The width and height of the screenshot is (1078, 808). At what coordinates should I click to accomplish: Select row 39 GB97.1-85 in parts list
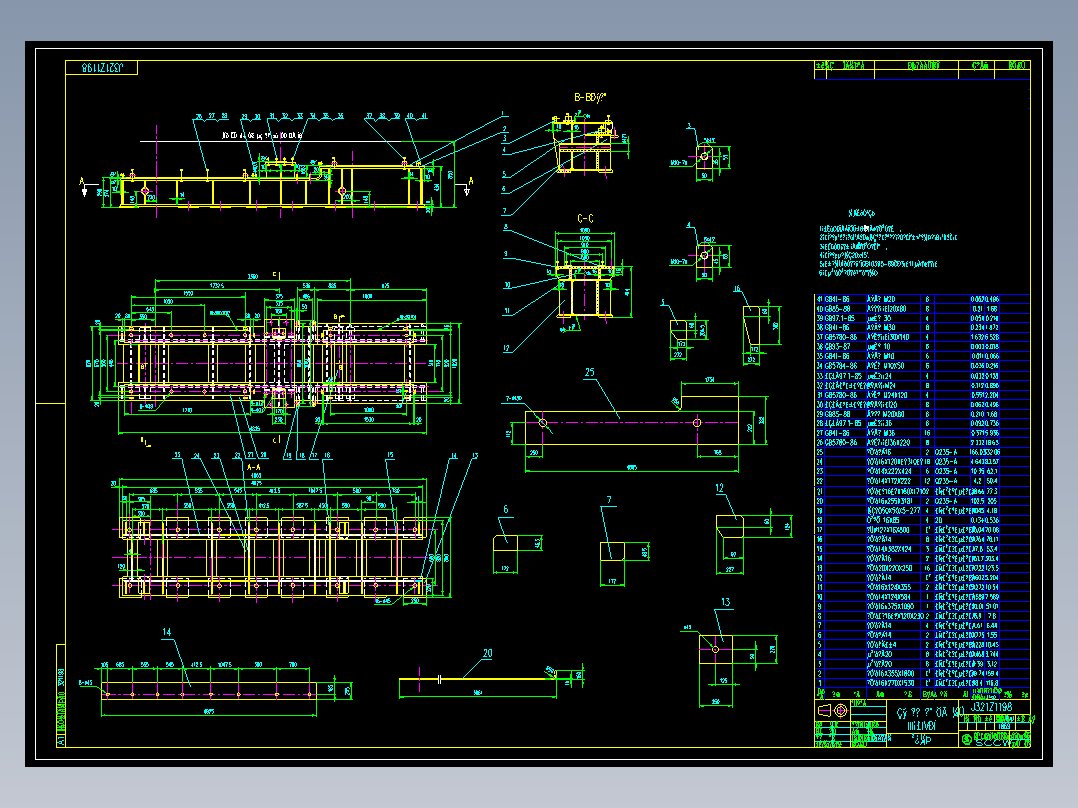[x=922, y=318]
